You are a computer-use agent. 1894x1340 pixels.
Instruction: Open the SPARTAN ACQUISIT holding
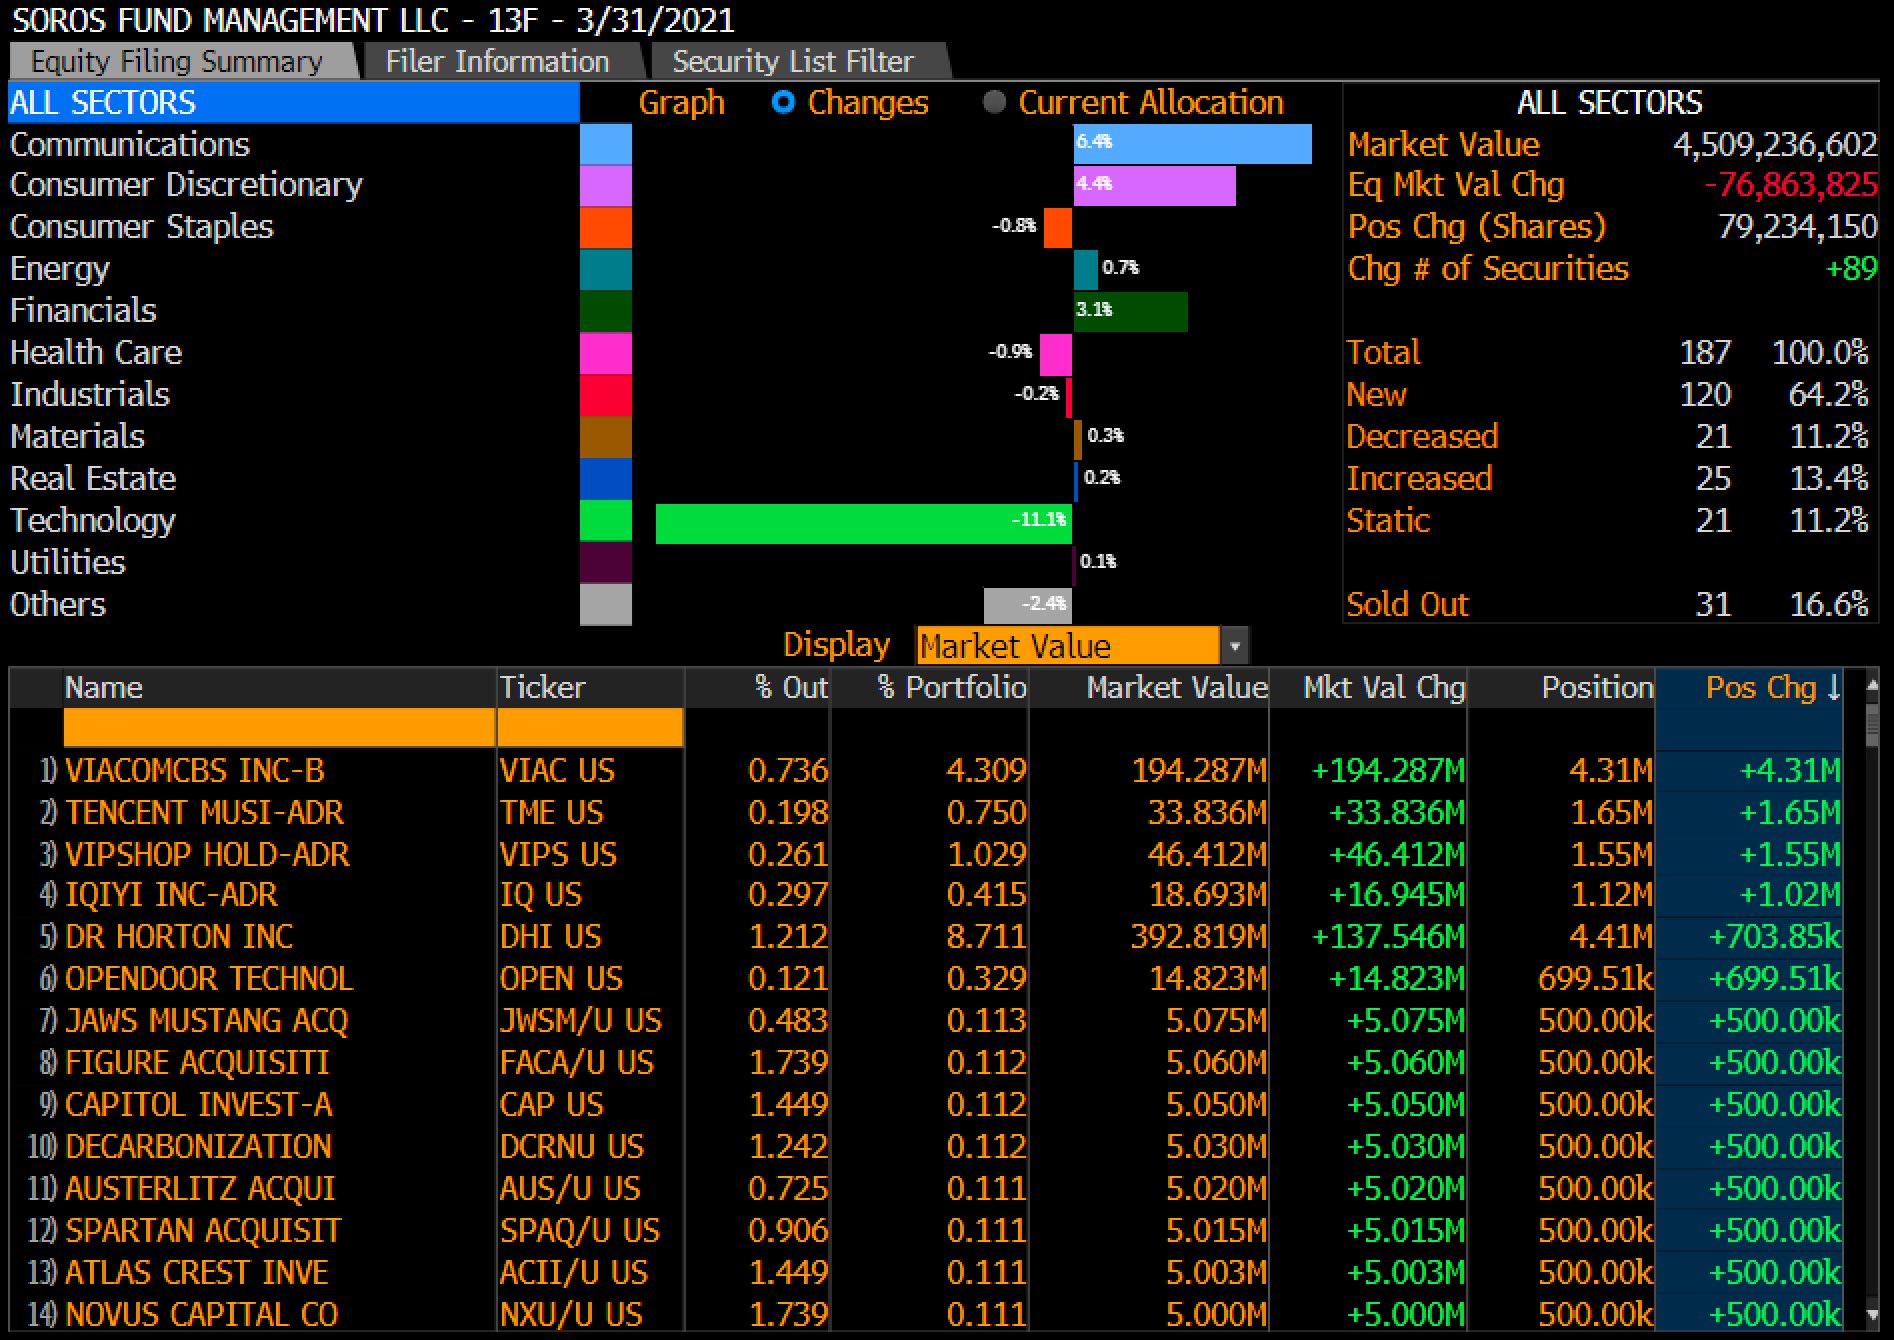(x=203, y=1231)
